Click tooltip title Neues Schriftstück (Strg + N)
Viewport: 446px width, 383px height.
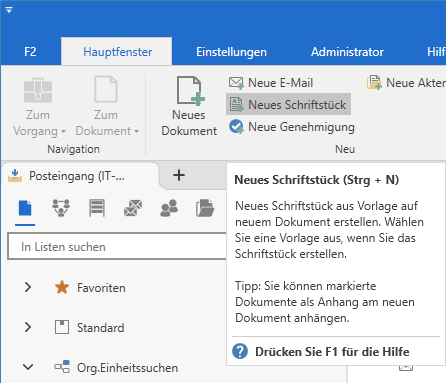coord(317,180)
